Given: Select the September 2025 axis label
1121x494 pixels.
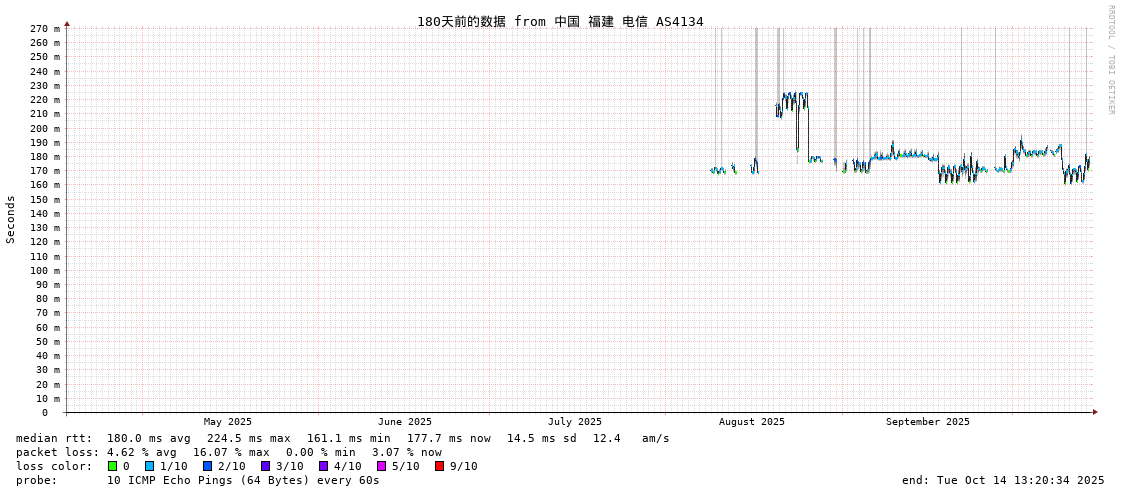Looking at the screenshot, I should (927, 422).
